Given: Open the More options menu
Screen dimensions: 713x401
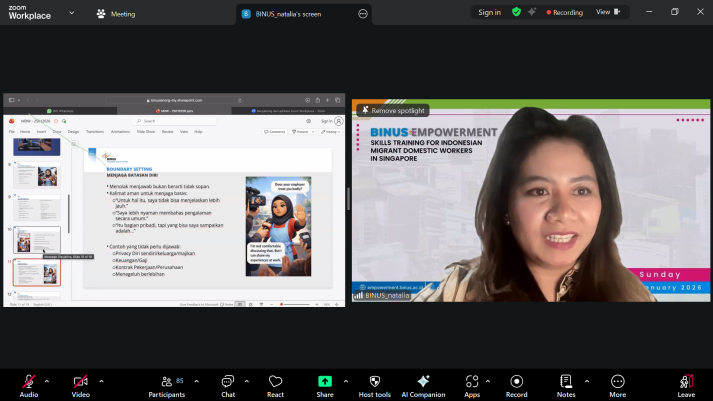Looking at the screenshot, I should coord(617,382).
